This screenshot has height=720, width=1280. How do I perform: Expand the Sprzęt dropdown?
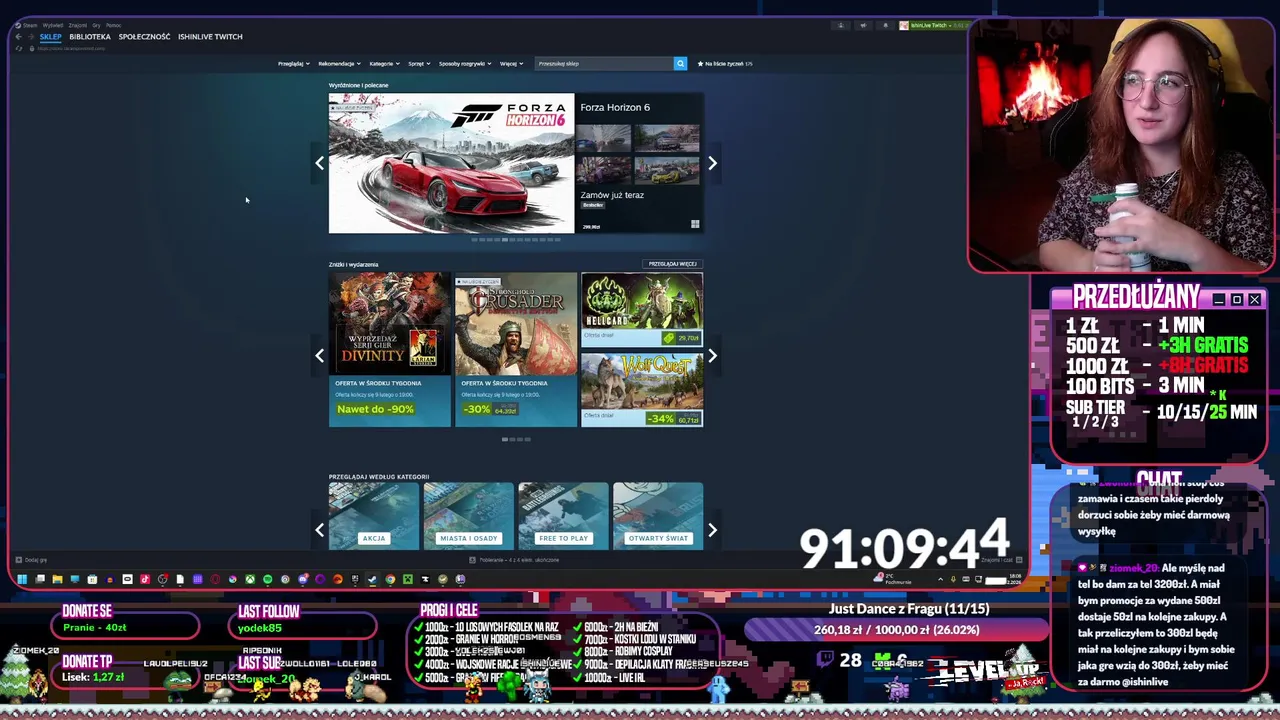[x=418, y=63]
